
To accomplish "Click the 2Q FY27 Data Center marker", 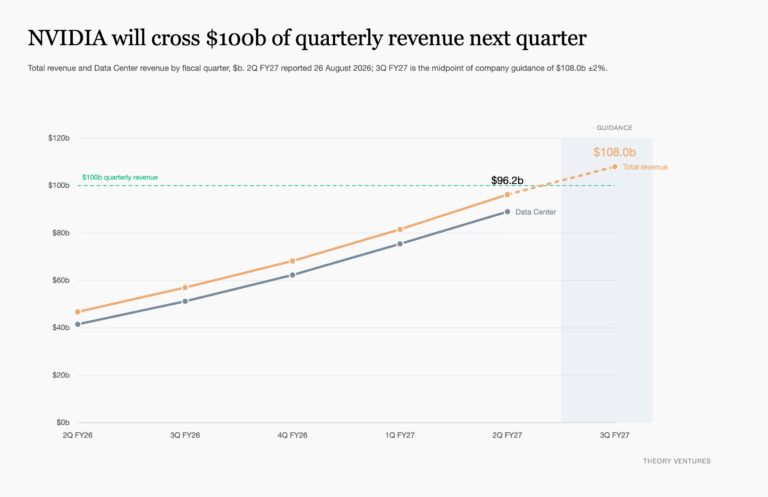I will pos(507,212).
